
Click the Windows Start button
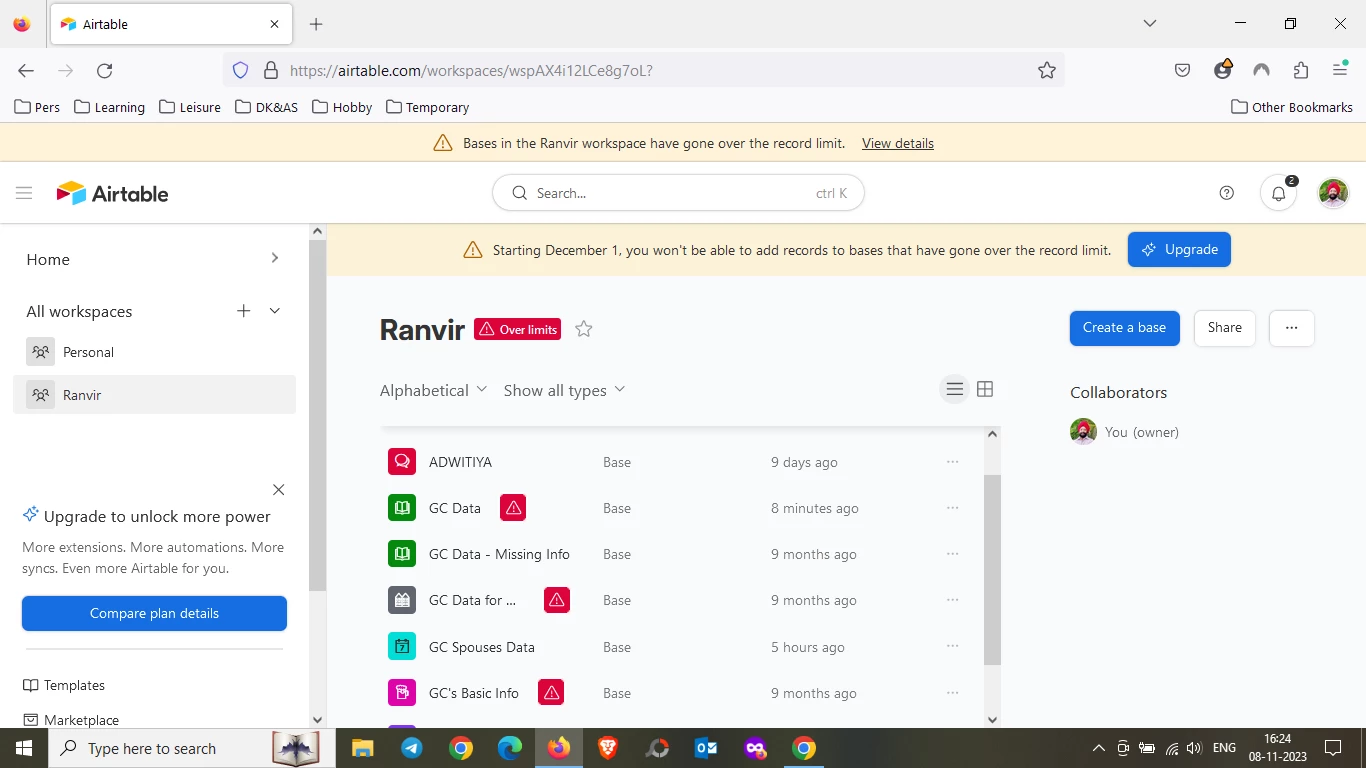23,748
